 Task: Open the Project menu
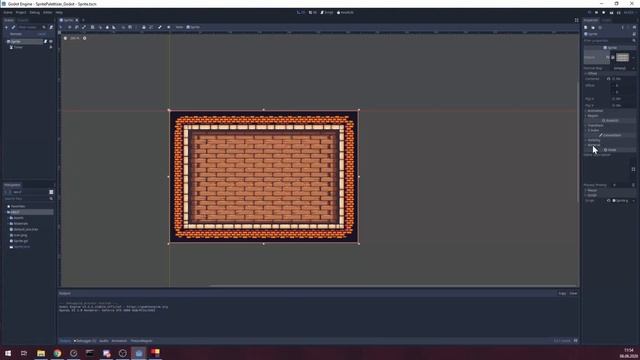(x=21, y=13)
